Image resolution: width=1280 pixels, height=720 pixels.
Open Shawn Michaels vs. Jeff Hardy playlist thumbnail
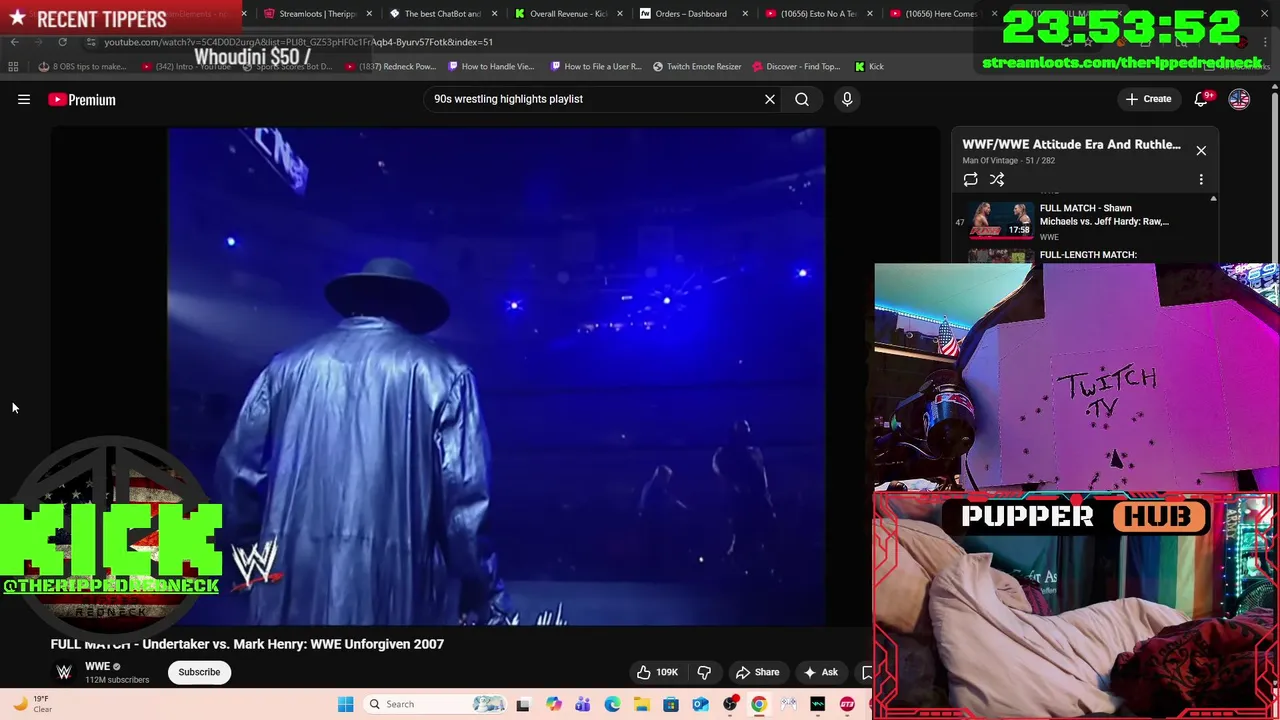tap(999, 220)
